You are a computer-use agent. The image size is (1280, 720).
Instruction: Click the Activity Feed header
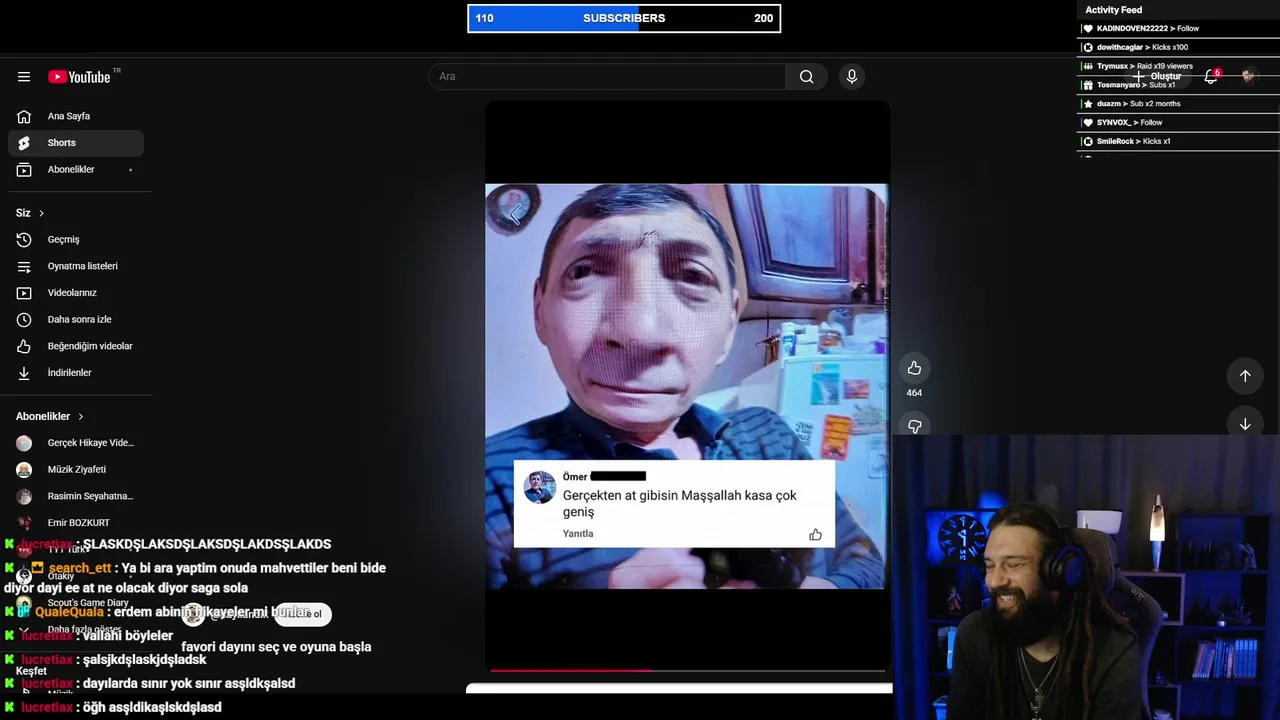click(1113, 10)
